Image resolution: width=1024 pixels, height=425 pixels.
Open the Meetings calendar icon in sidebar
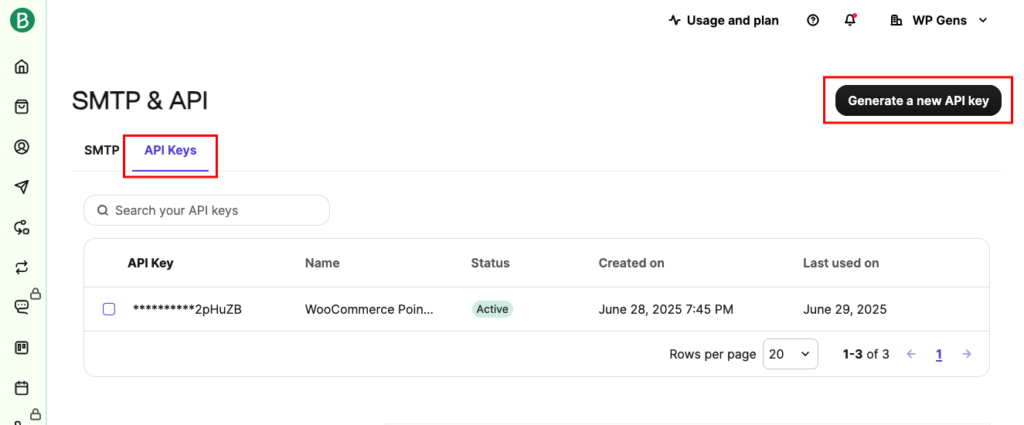click(x=22, y=388)
